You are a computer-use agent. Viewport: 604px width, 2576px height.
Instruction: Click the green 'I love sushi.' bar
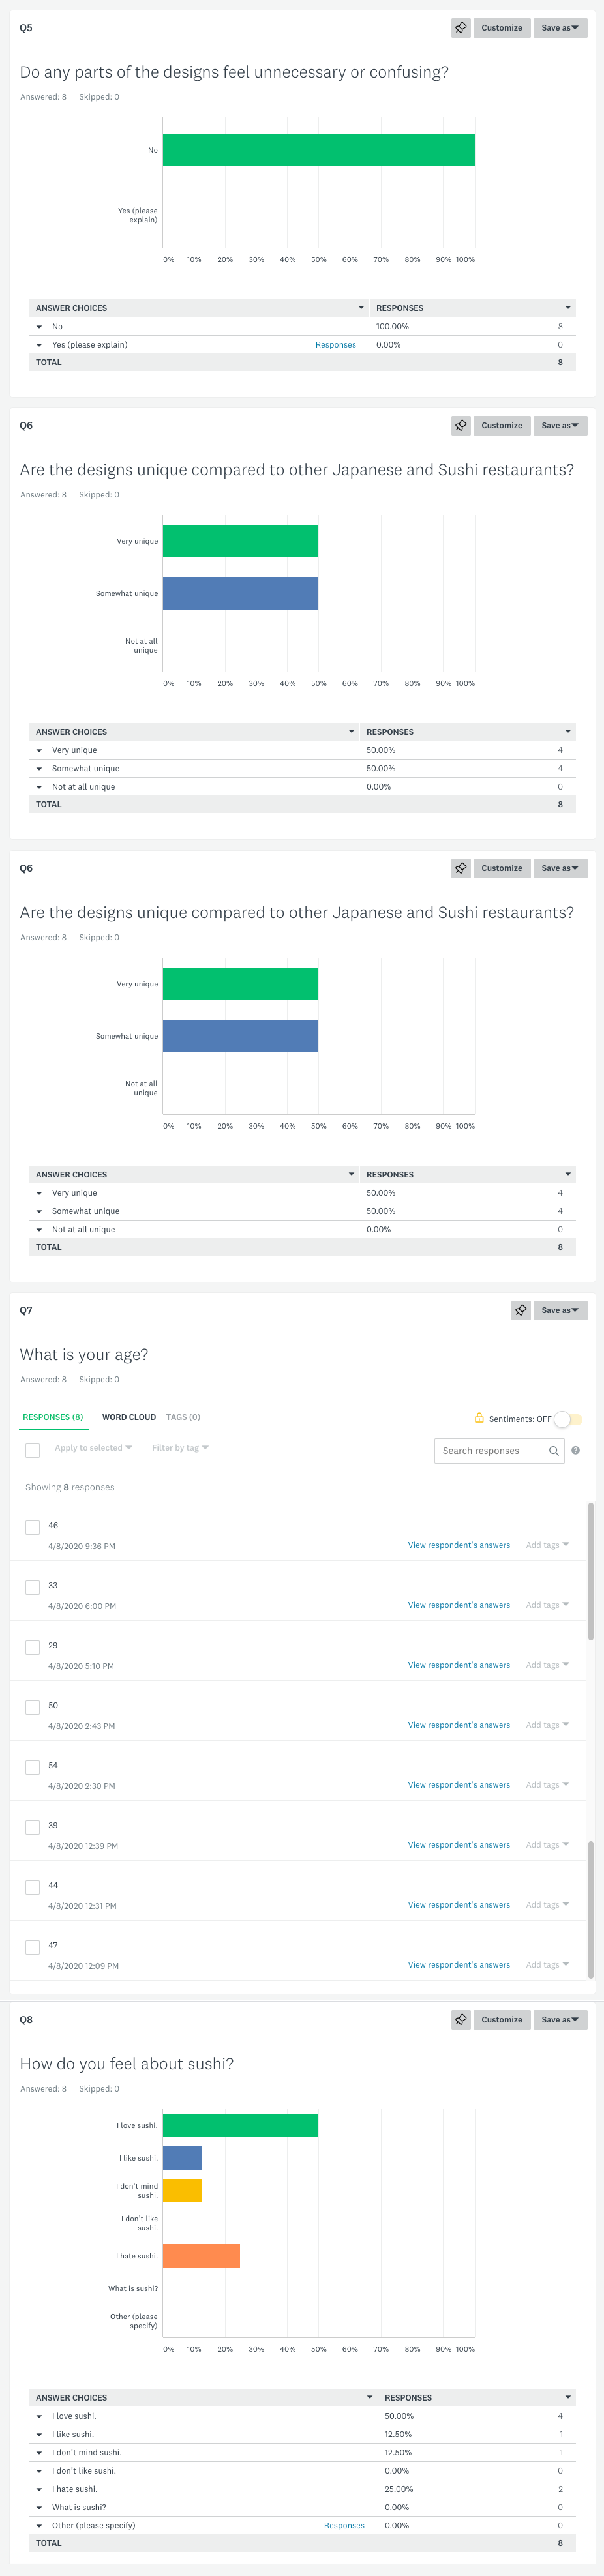point(241,2125)
